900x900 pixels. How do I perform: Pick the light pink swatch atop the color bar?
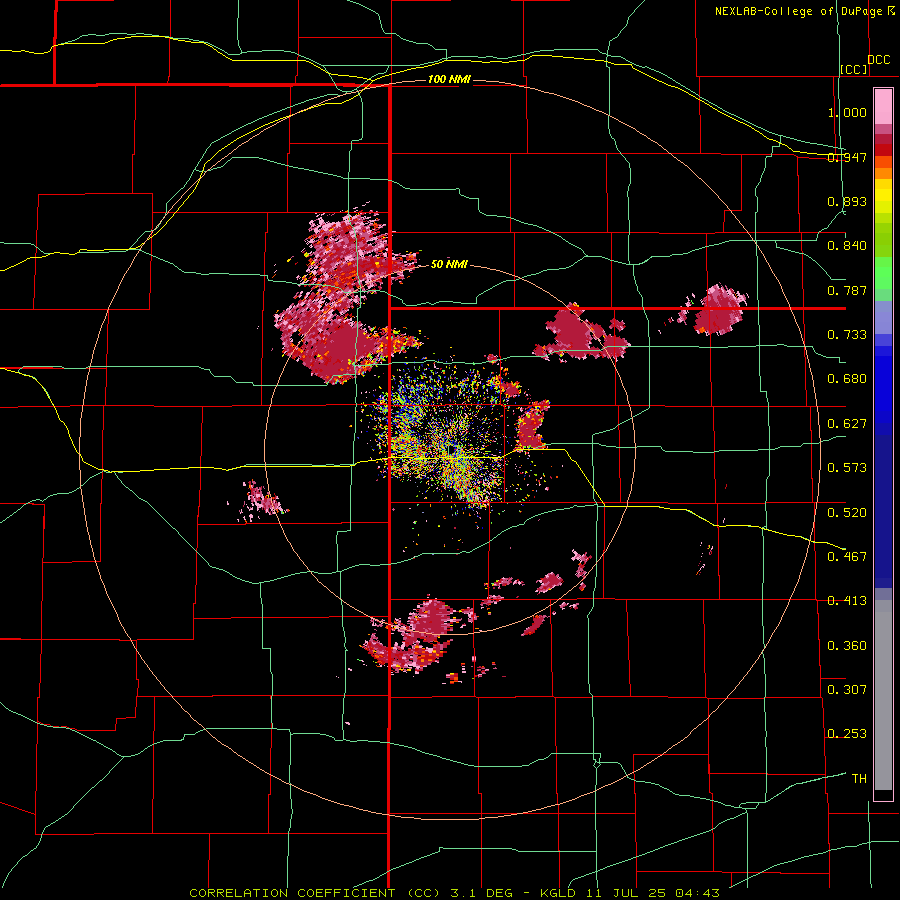[883, 107]
